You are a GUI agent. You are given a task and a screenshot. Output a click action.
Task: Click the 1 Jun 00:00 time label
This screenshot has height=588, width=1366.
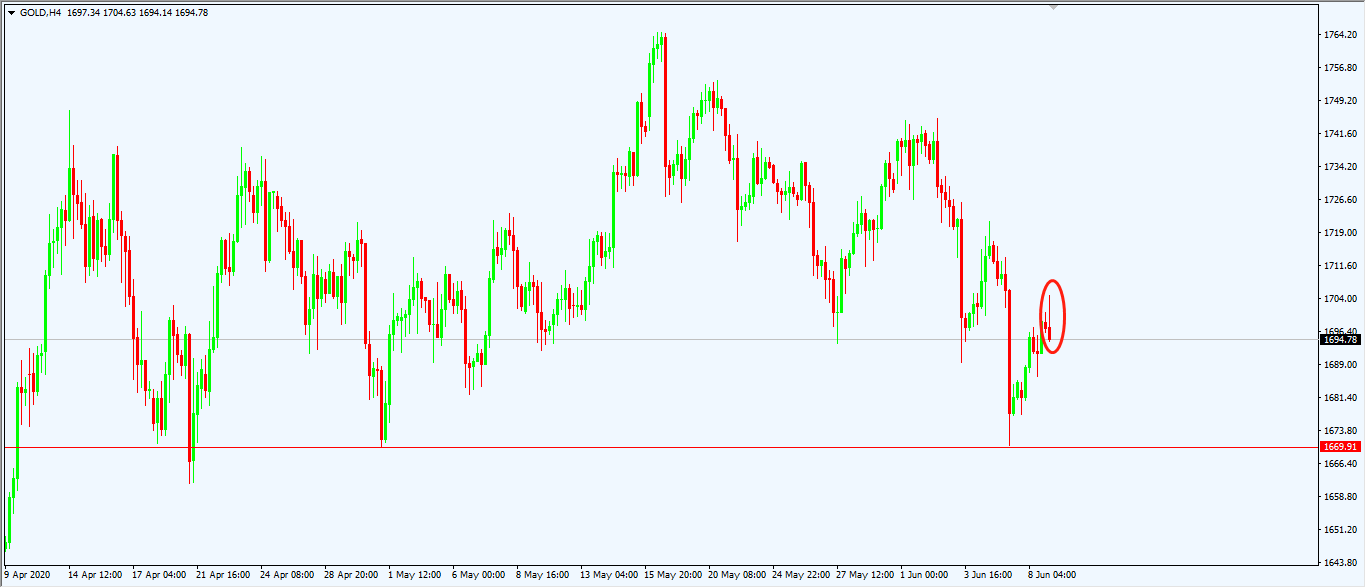click(x=923, y=575)
